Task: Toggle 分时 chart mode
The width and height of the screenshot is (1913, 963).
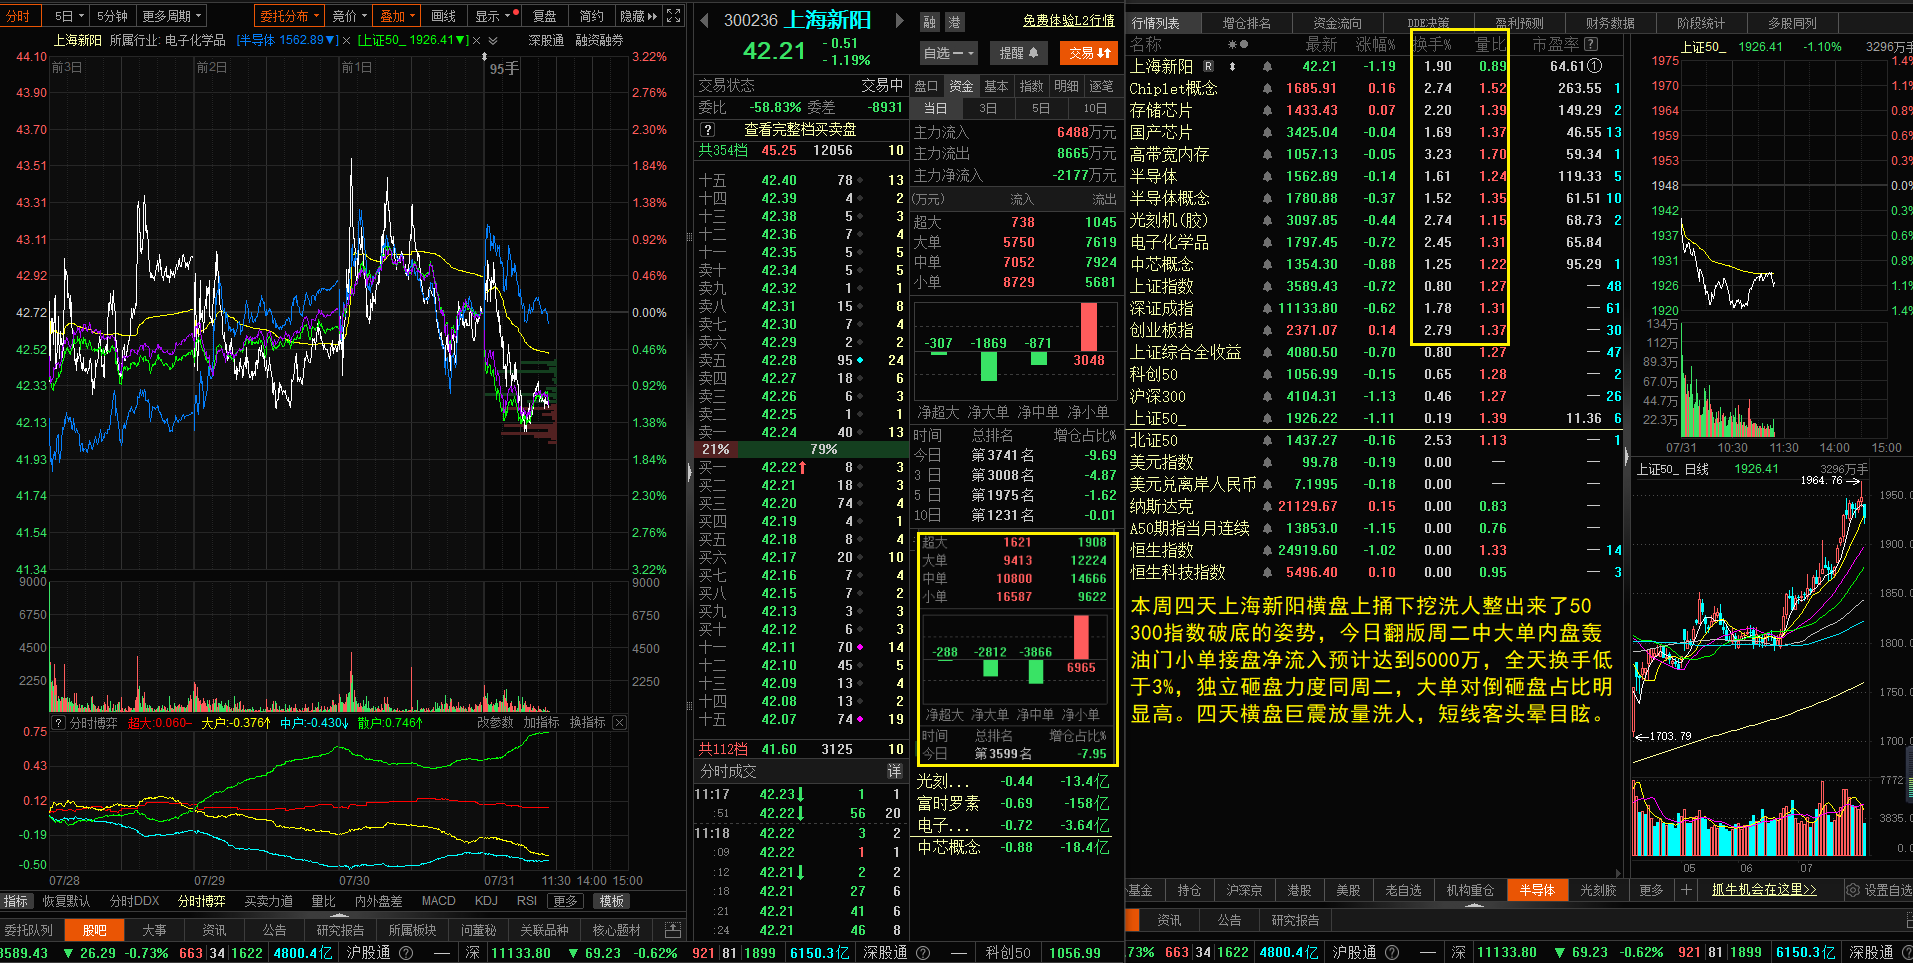Action: pyautogui.click(x=19, y=16)
